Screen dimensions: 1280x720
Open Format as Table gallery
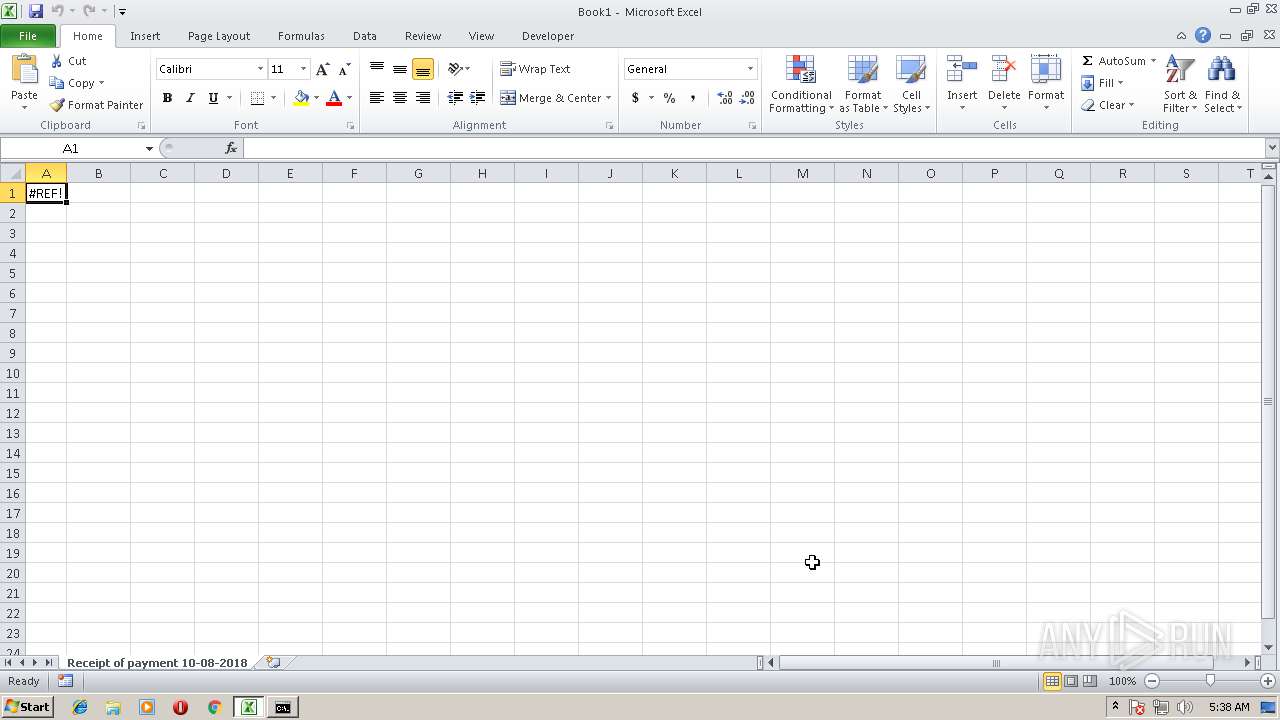pyautogui.click(x=863, y=85)
